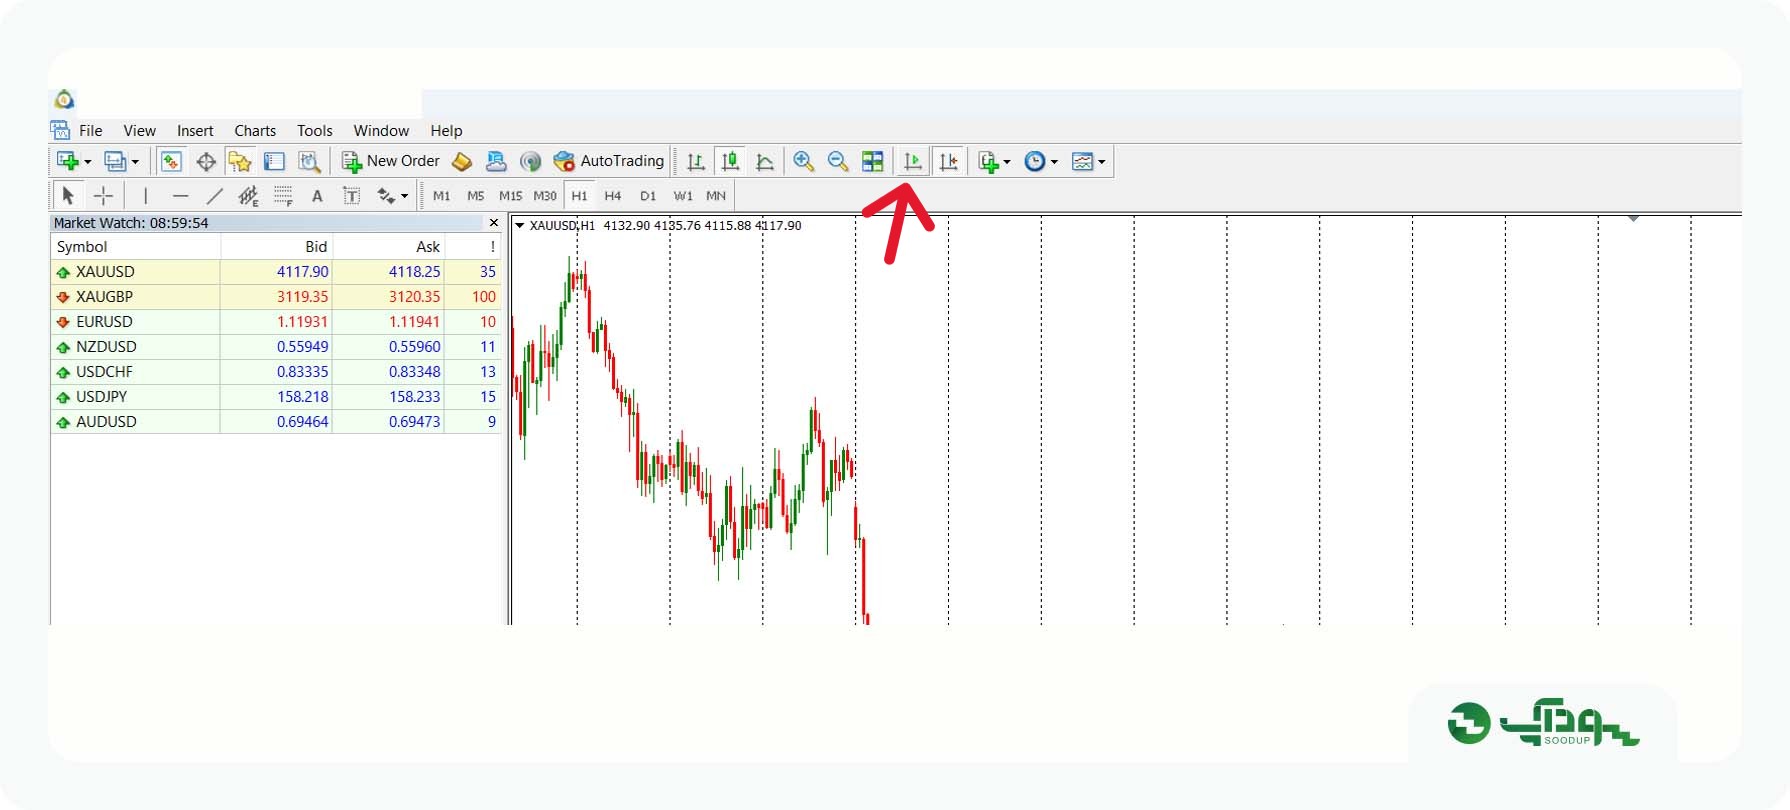Screen dimensions: 1790x810
Task: Toggle chart Auto Scroll
Action: 913,161
